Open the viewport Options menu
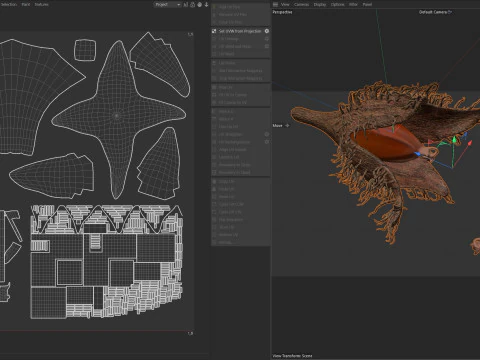This screenshot has height=360, width=480. [337, 4]
